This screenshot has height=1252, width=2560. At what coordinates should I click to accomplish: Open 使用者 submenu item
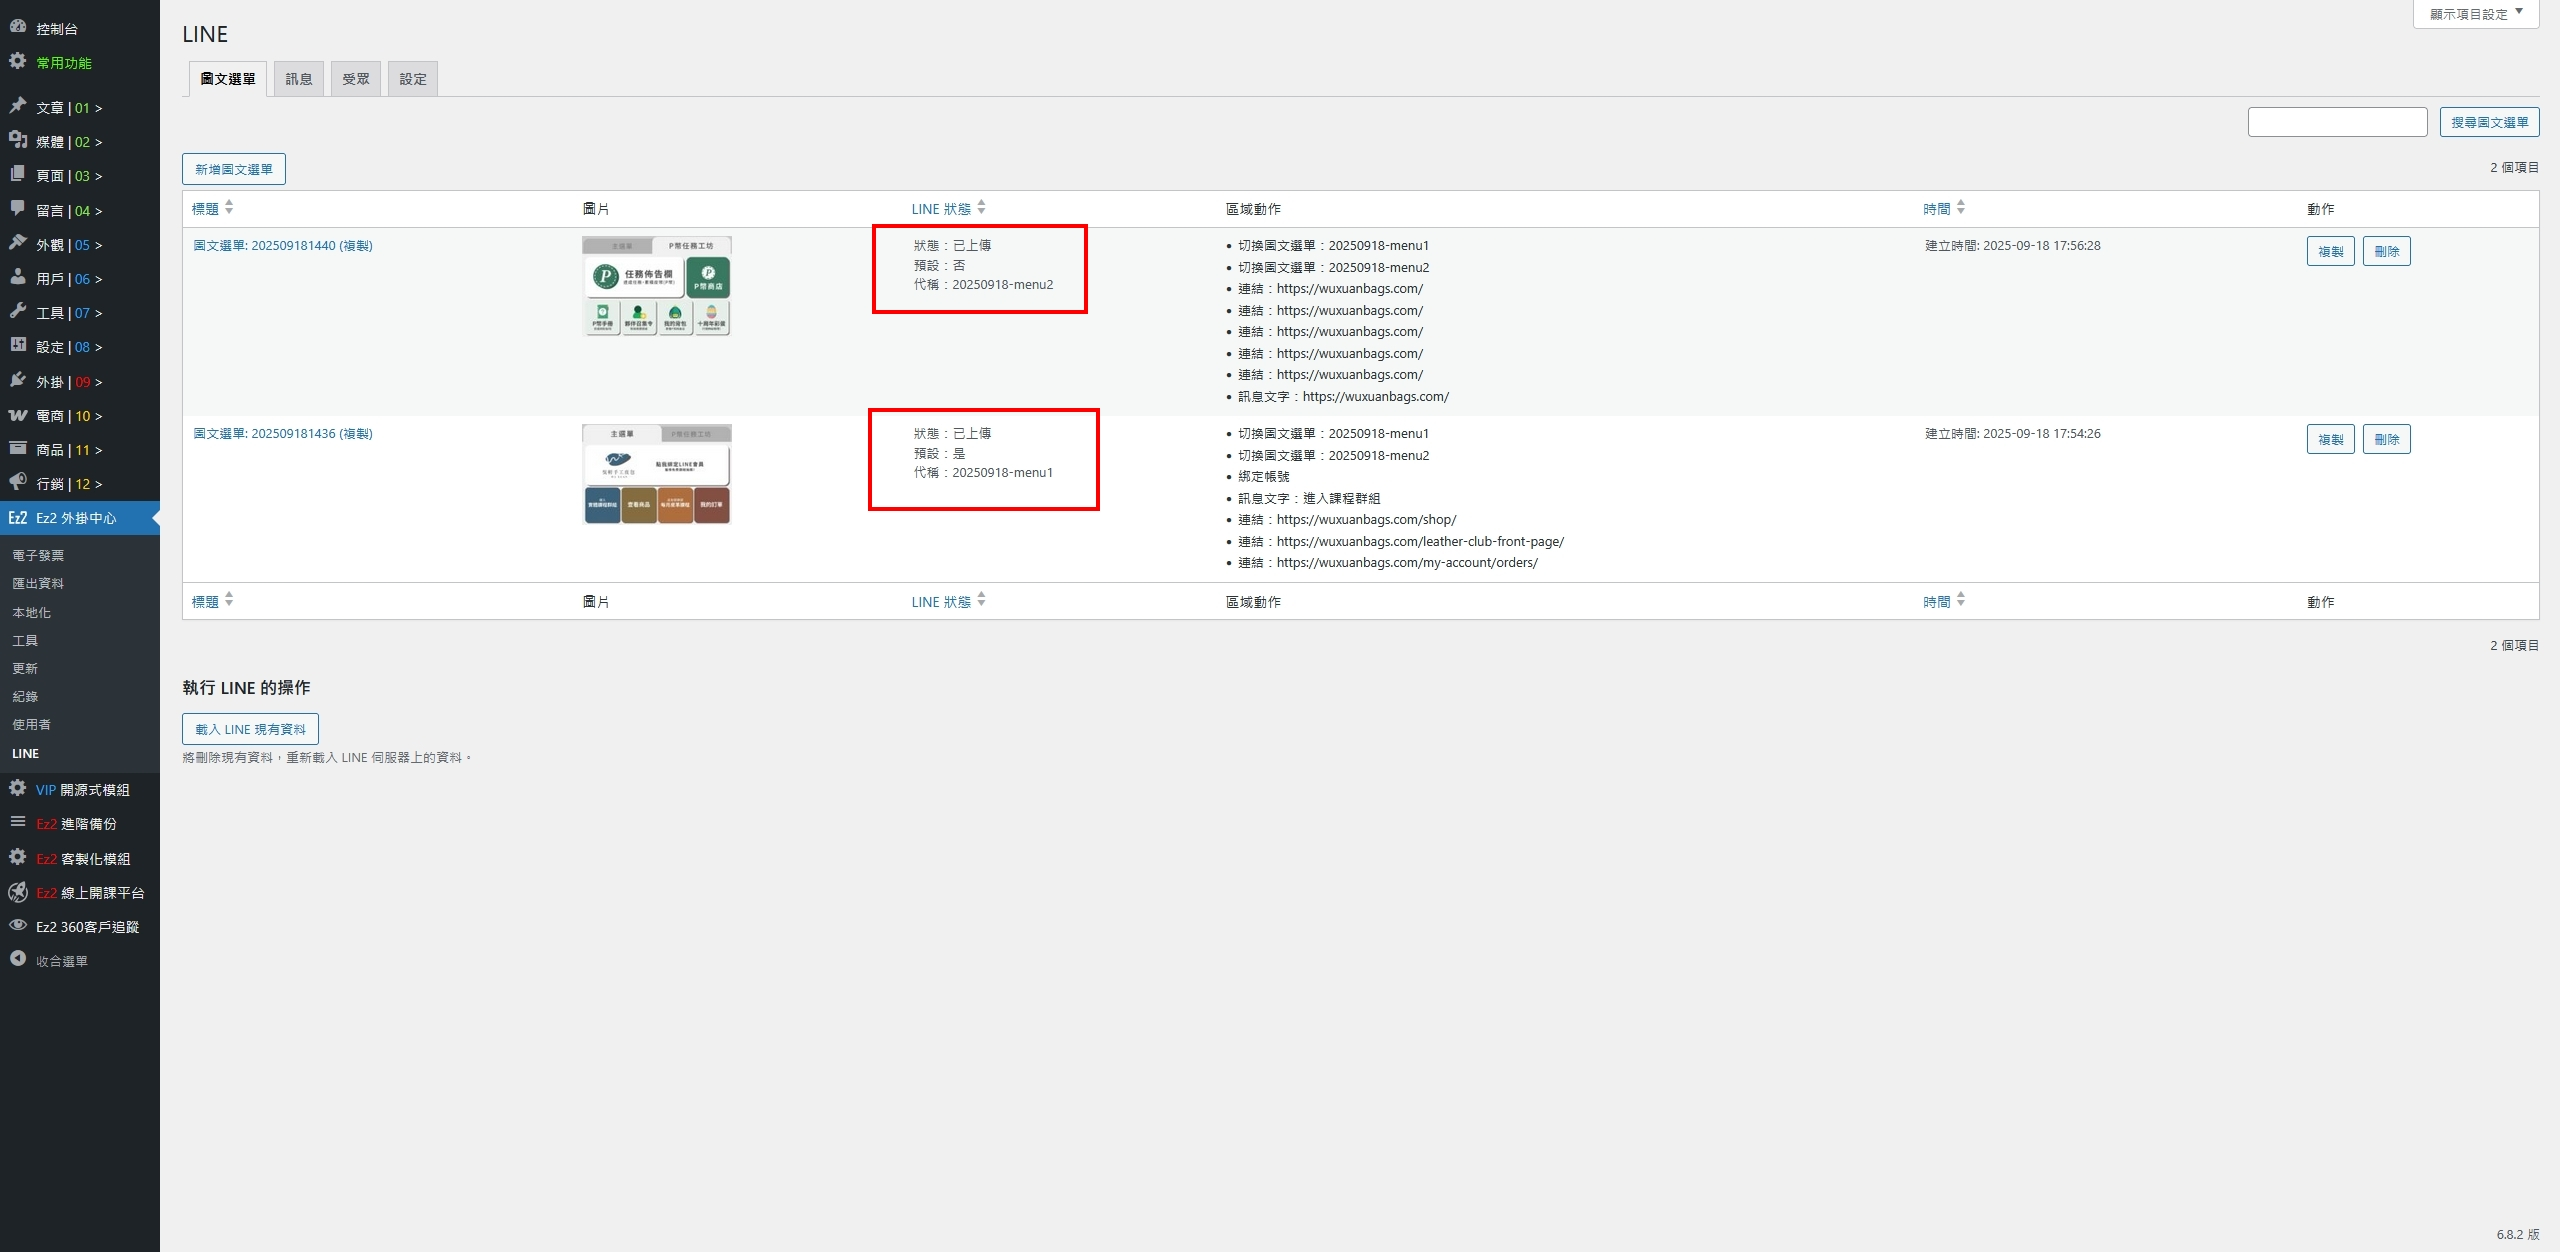(31, 724)
